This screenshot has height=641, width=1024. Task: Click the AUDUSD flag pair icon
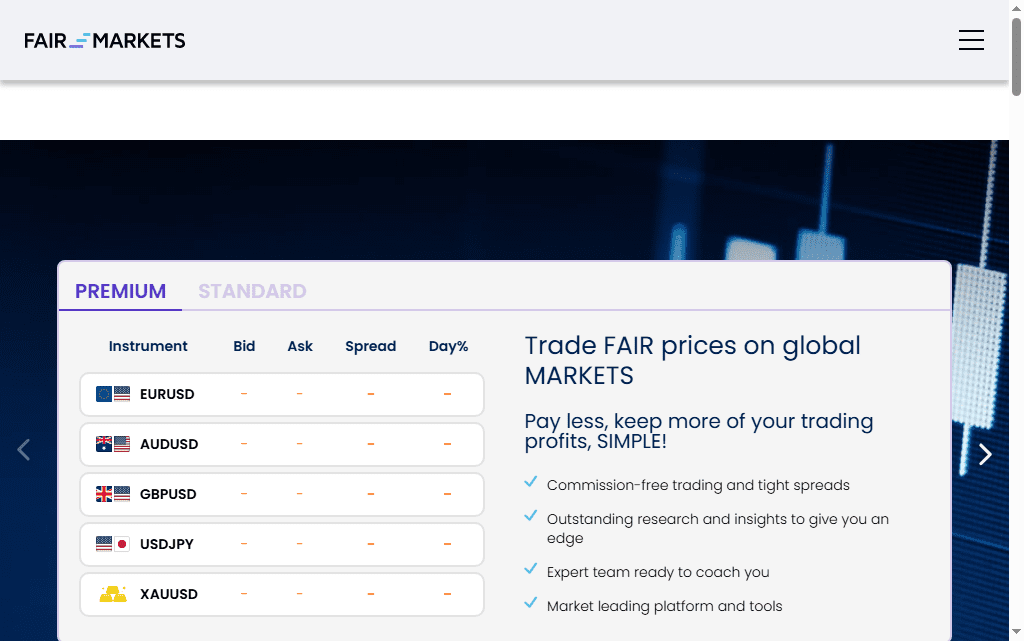(x=113, y=444)
